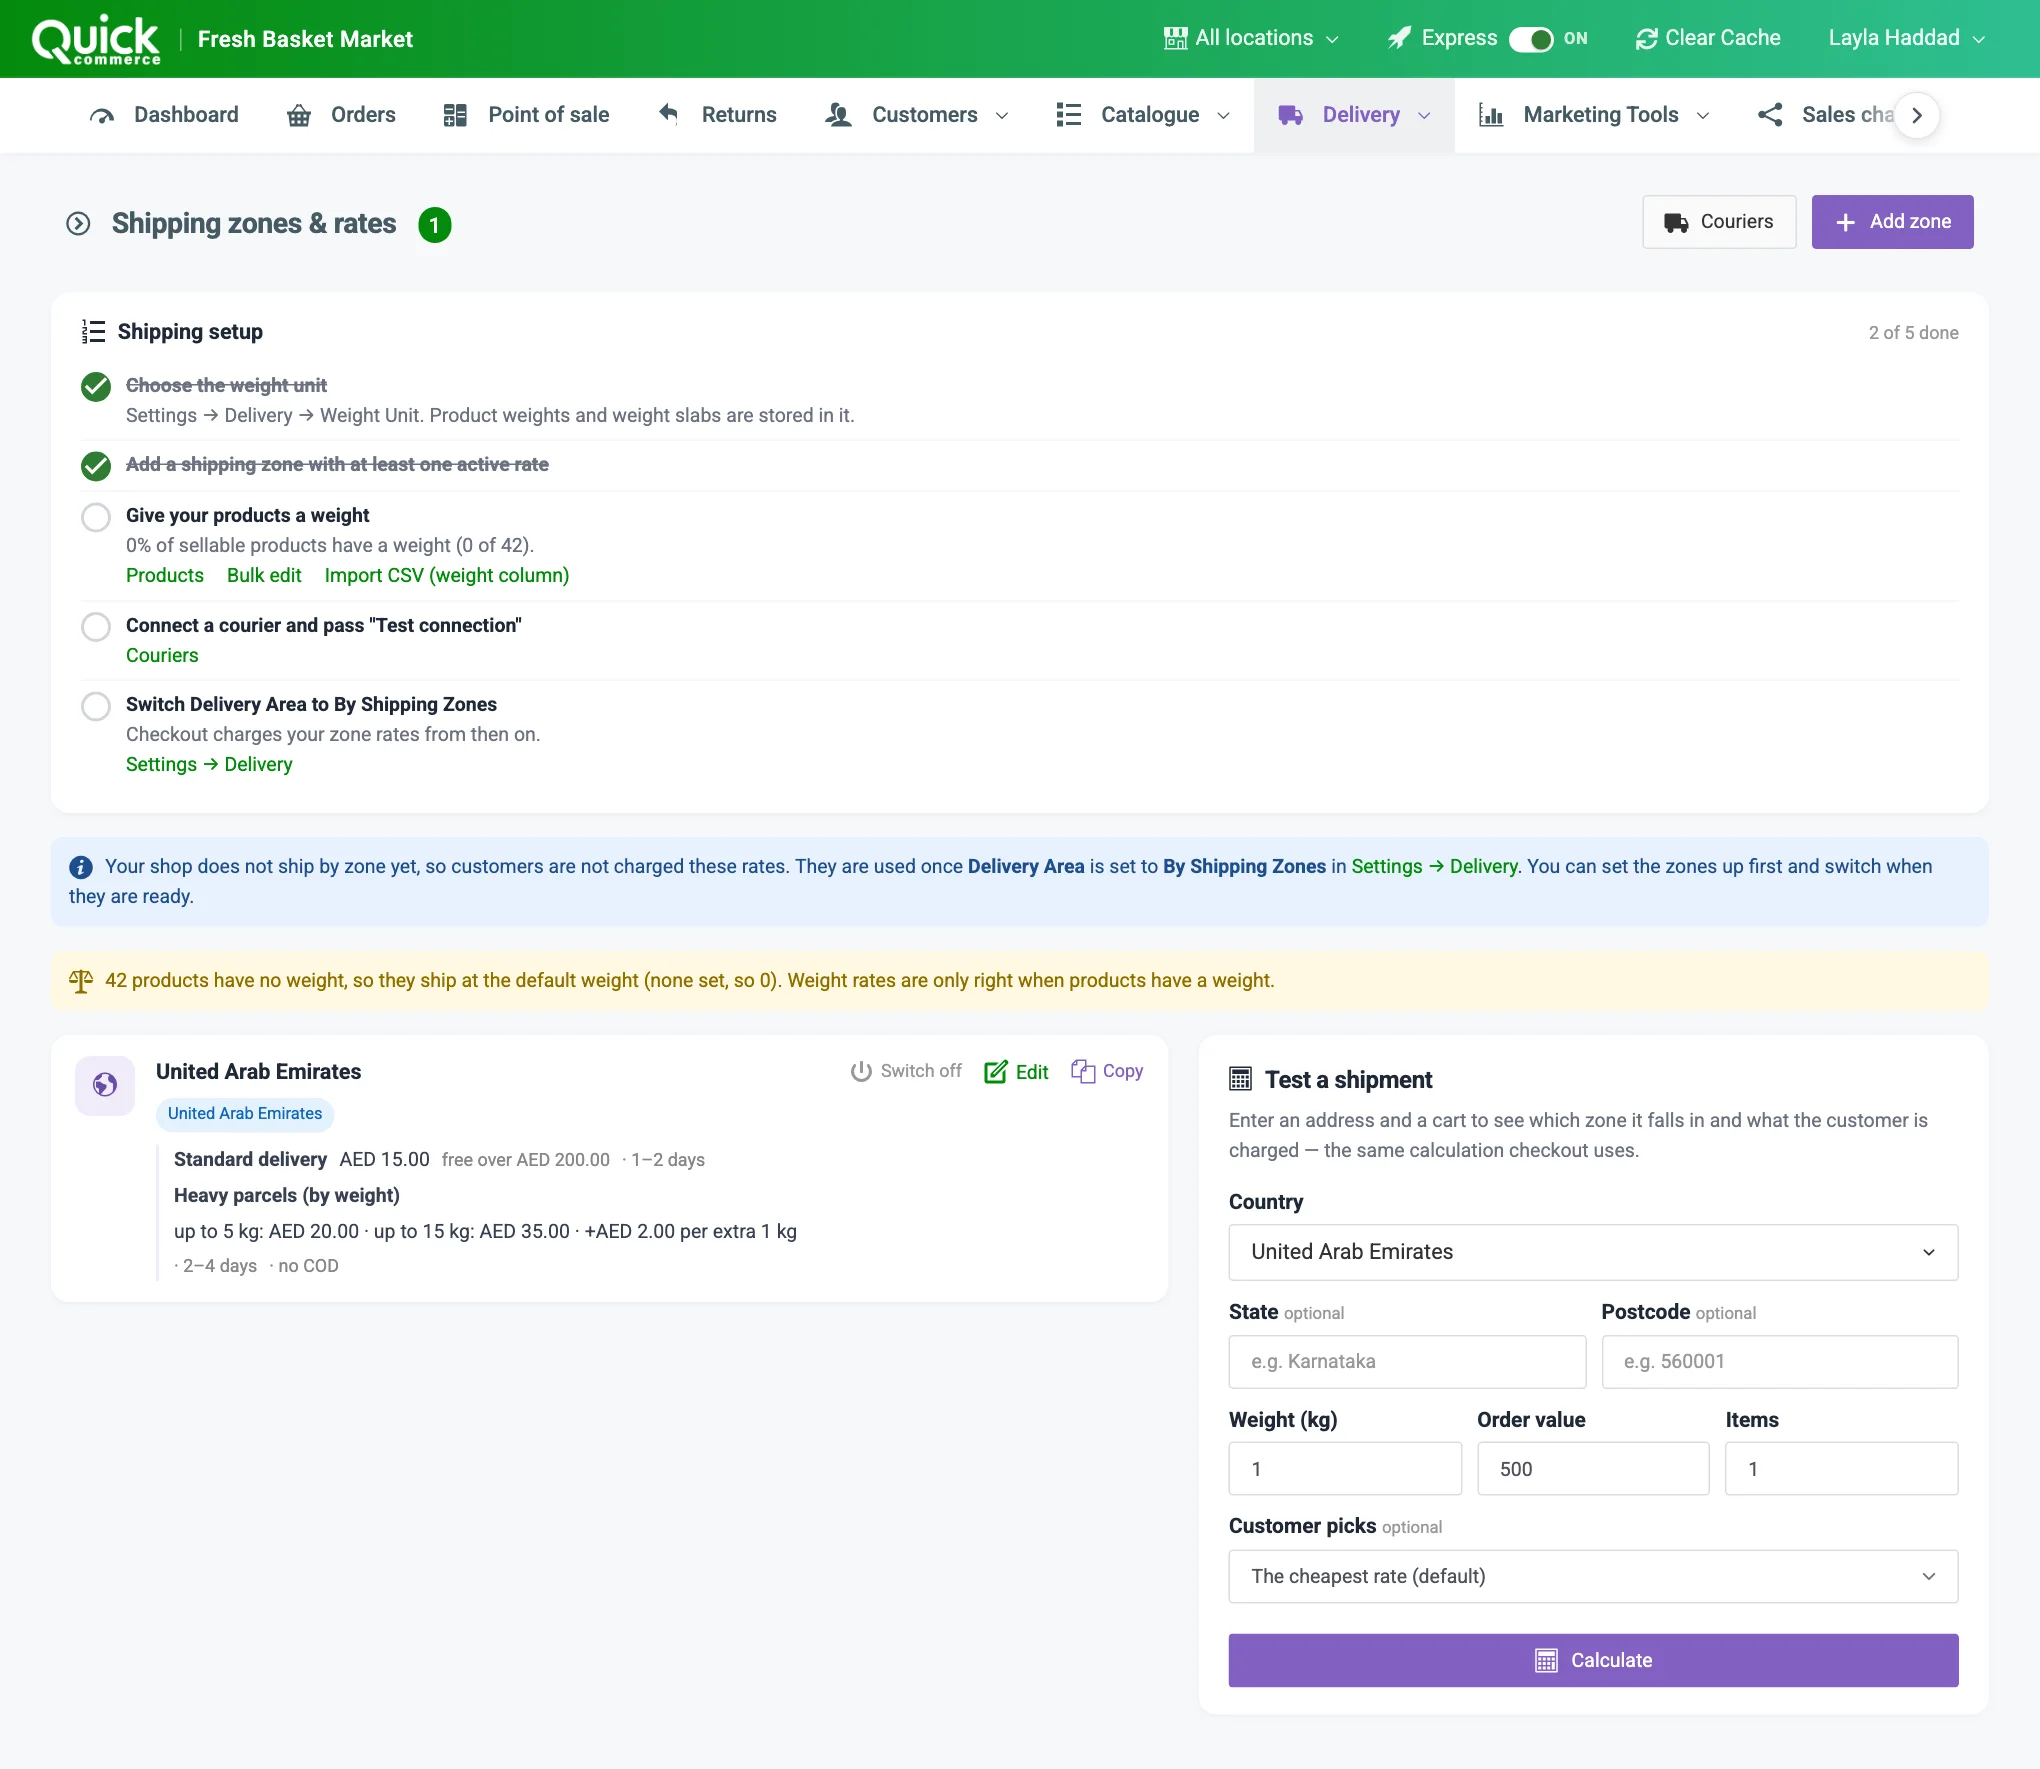
Task: Open the Layla Haddad account menu
Action: [x=1906, y=38]
